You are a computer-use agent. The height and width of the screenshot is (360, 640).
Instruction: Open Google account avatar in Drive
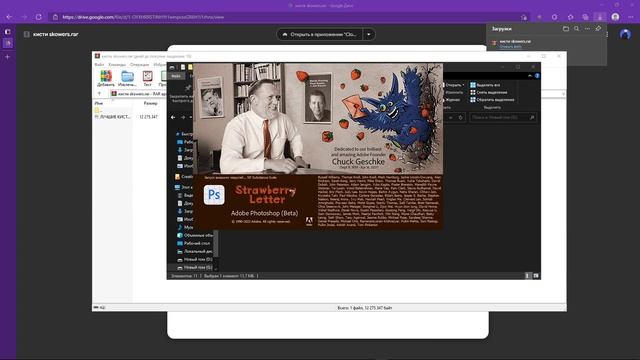pyautogui.click(x=625, y=34)
